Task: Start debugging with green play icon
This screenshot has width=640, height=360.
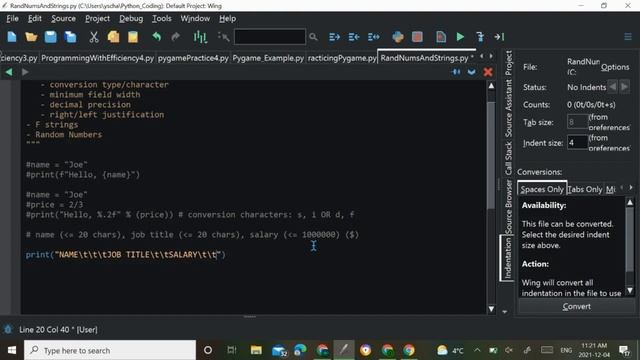Action: click(460, 37)
